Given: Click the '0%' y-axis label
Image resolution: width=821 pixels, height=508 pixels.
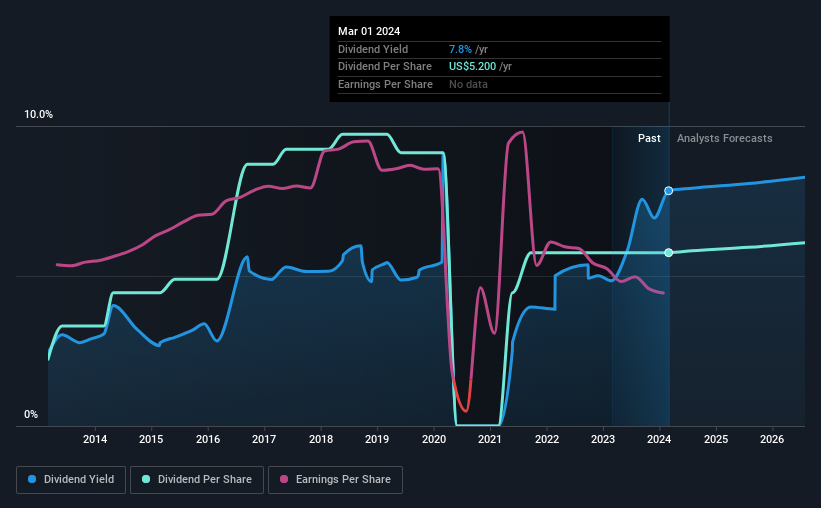Looking at the screenshot, I should pyautogui.click(x=31, y=414).
